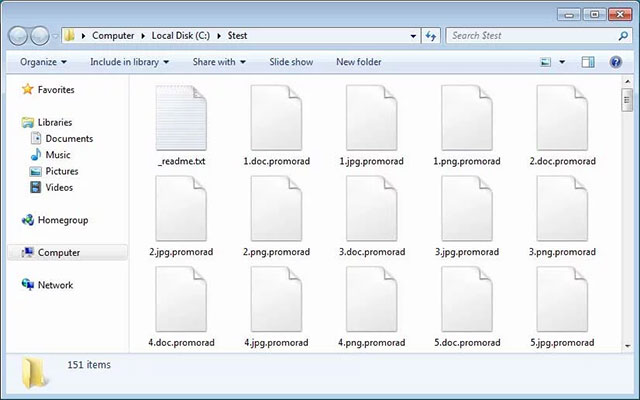
Task: Click the "151 items" status text
Action: coord(89,365)
